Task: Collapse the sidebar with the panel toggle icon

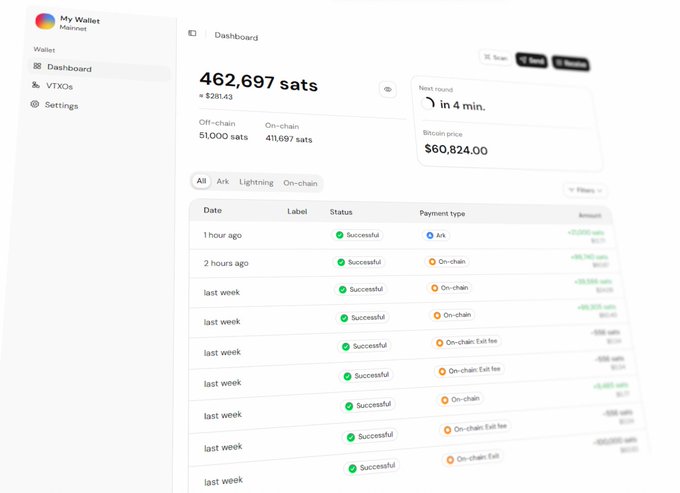Action: click(192, 33)
